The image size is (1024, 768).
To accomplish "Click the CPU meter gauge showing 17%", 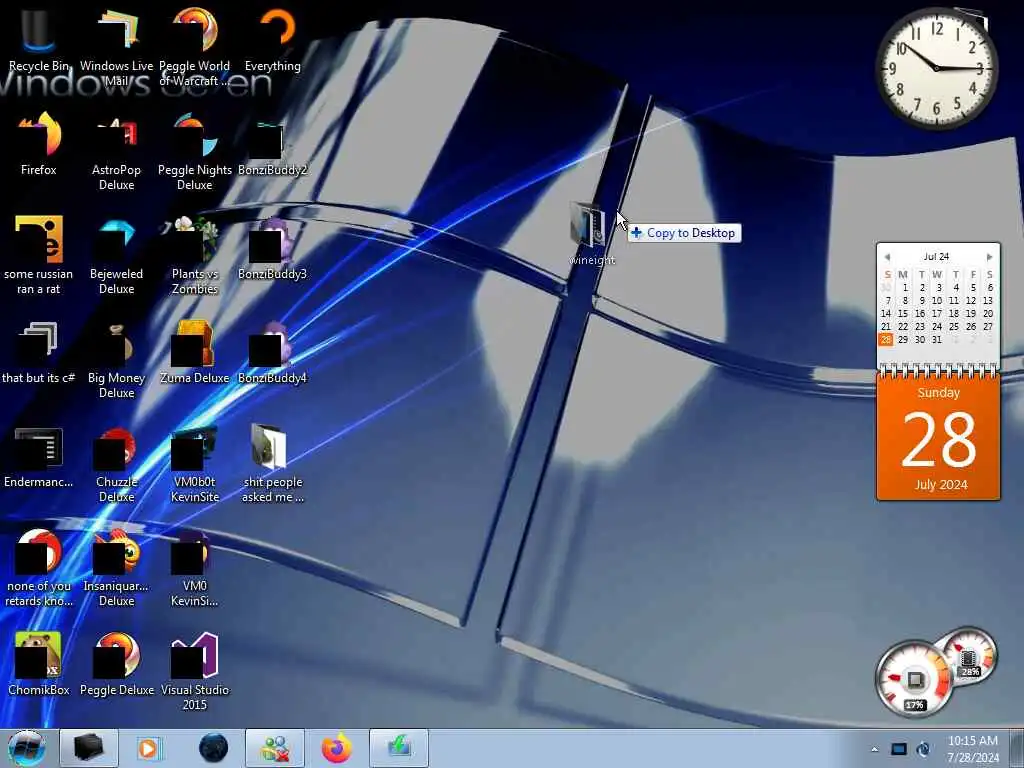I will (x=915, y=679).
